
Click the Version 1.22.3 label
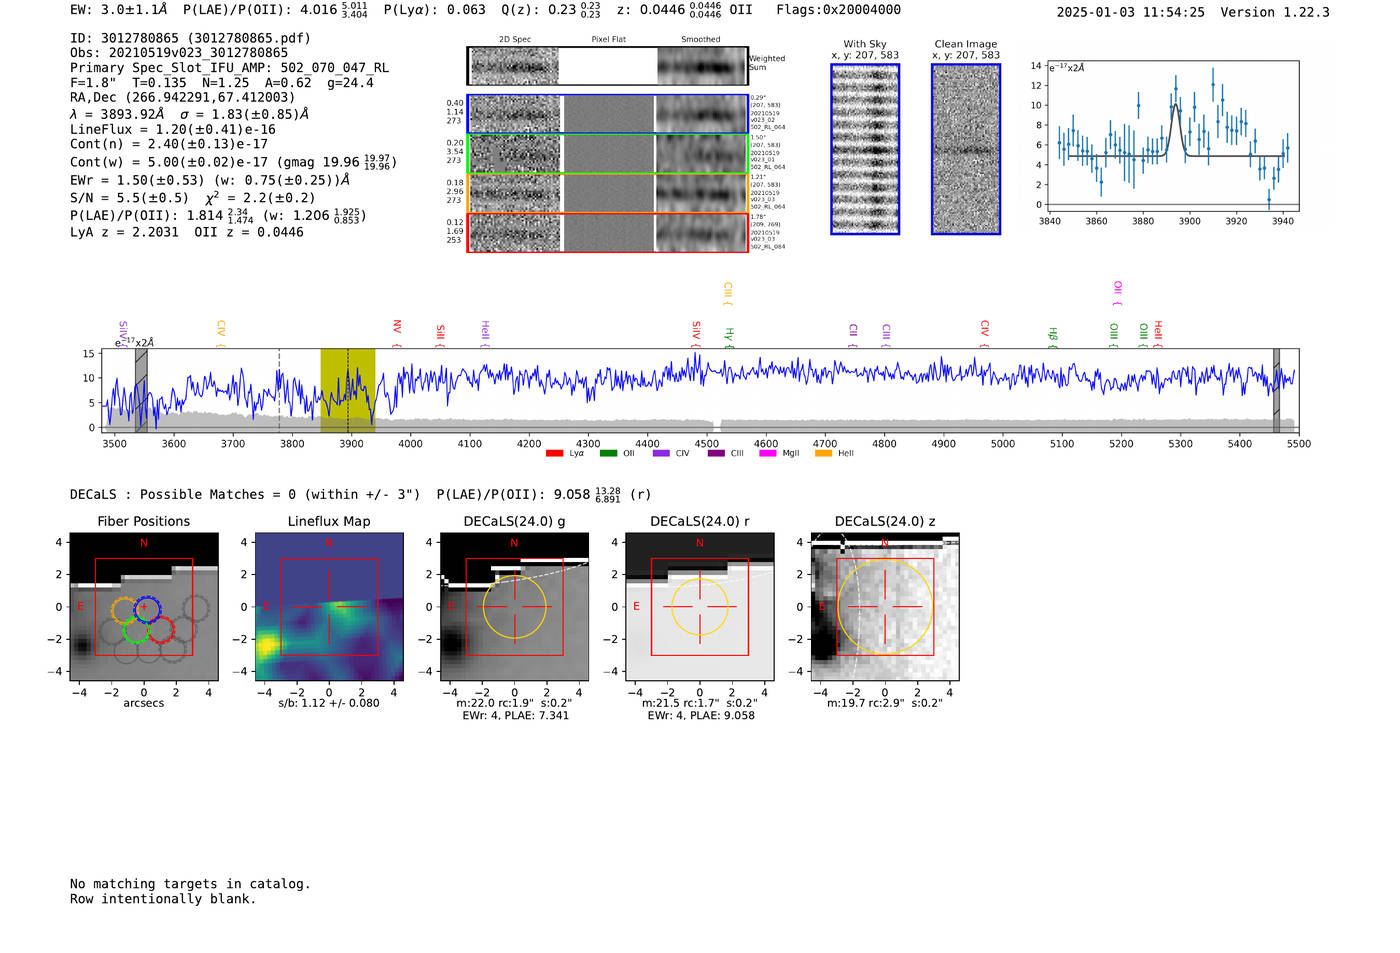1275,12
